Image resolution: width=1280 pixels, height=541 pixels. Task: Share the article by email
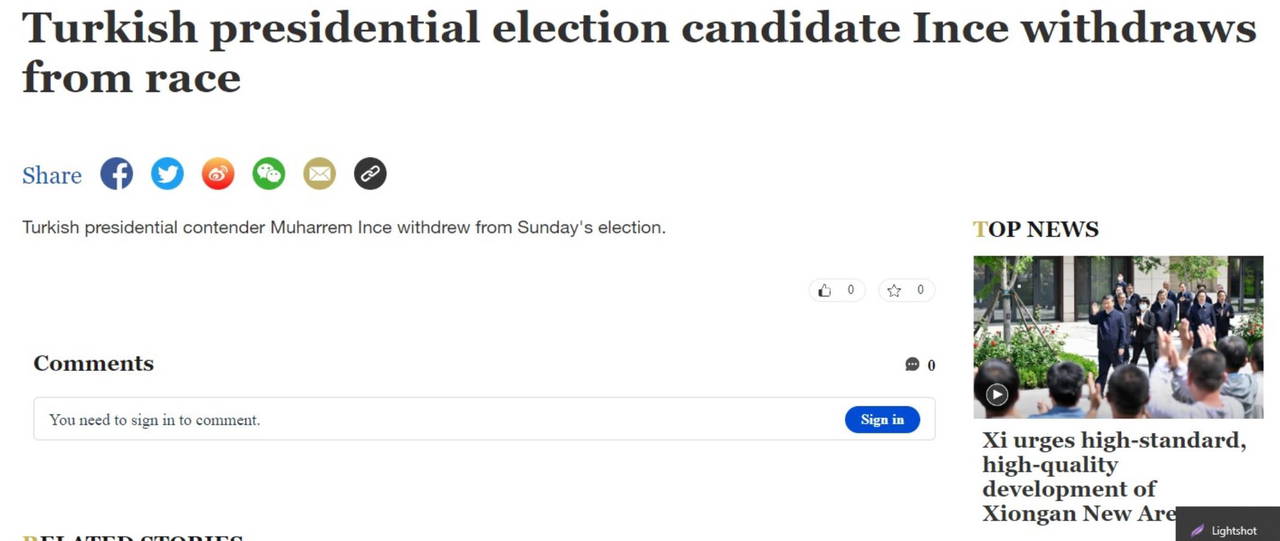coord(320,174)
